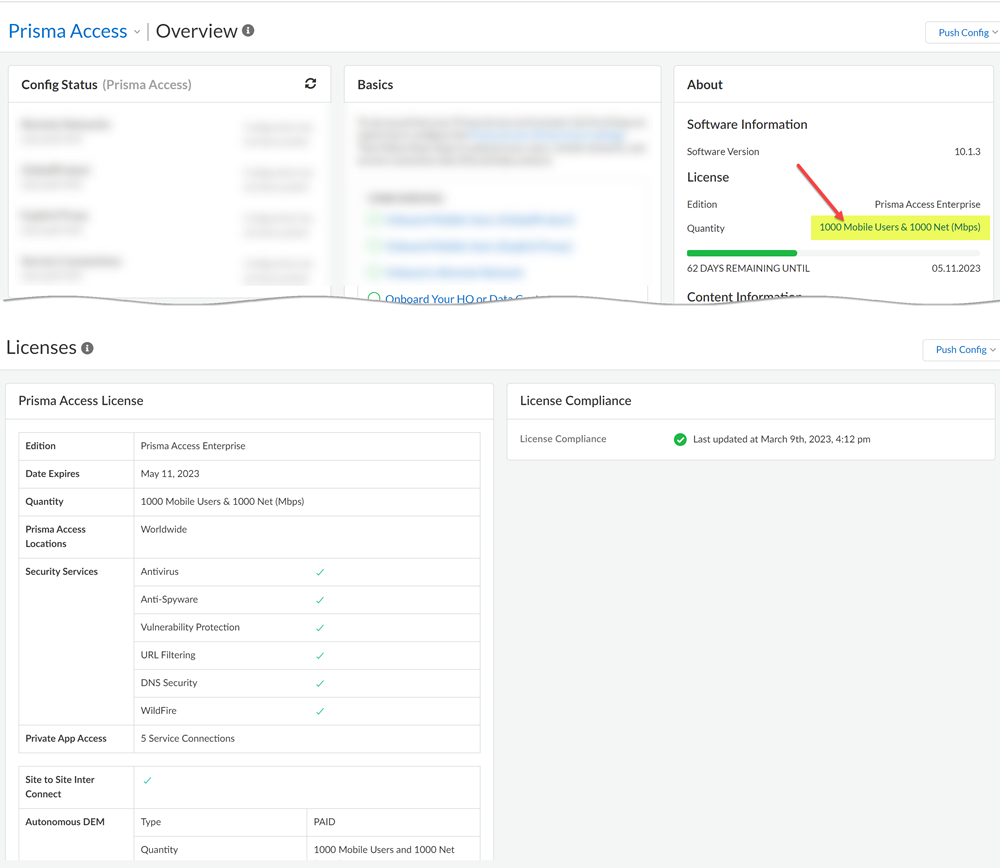The image size is (1000, 868).
Task: Click the 5 Service Connections cell
Action: coord(188,739)
